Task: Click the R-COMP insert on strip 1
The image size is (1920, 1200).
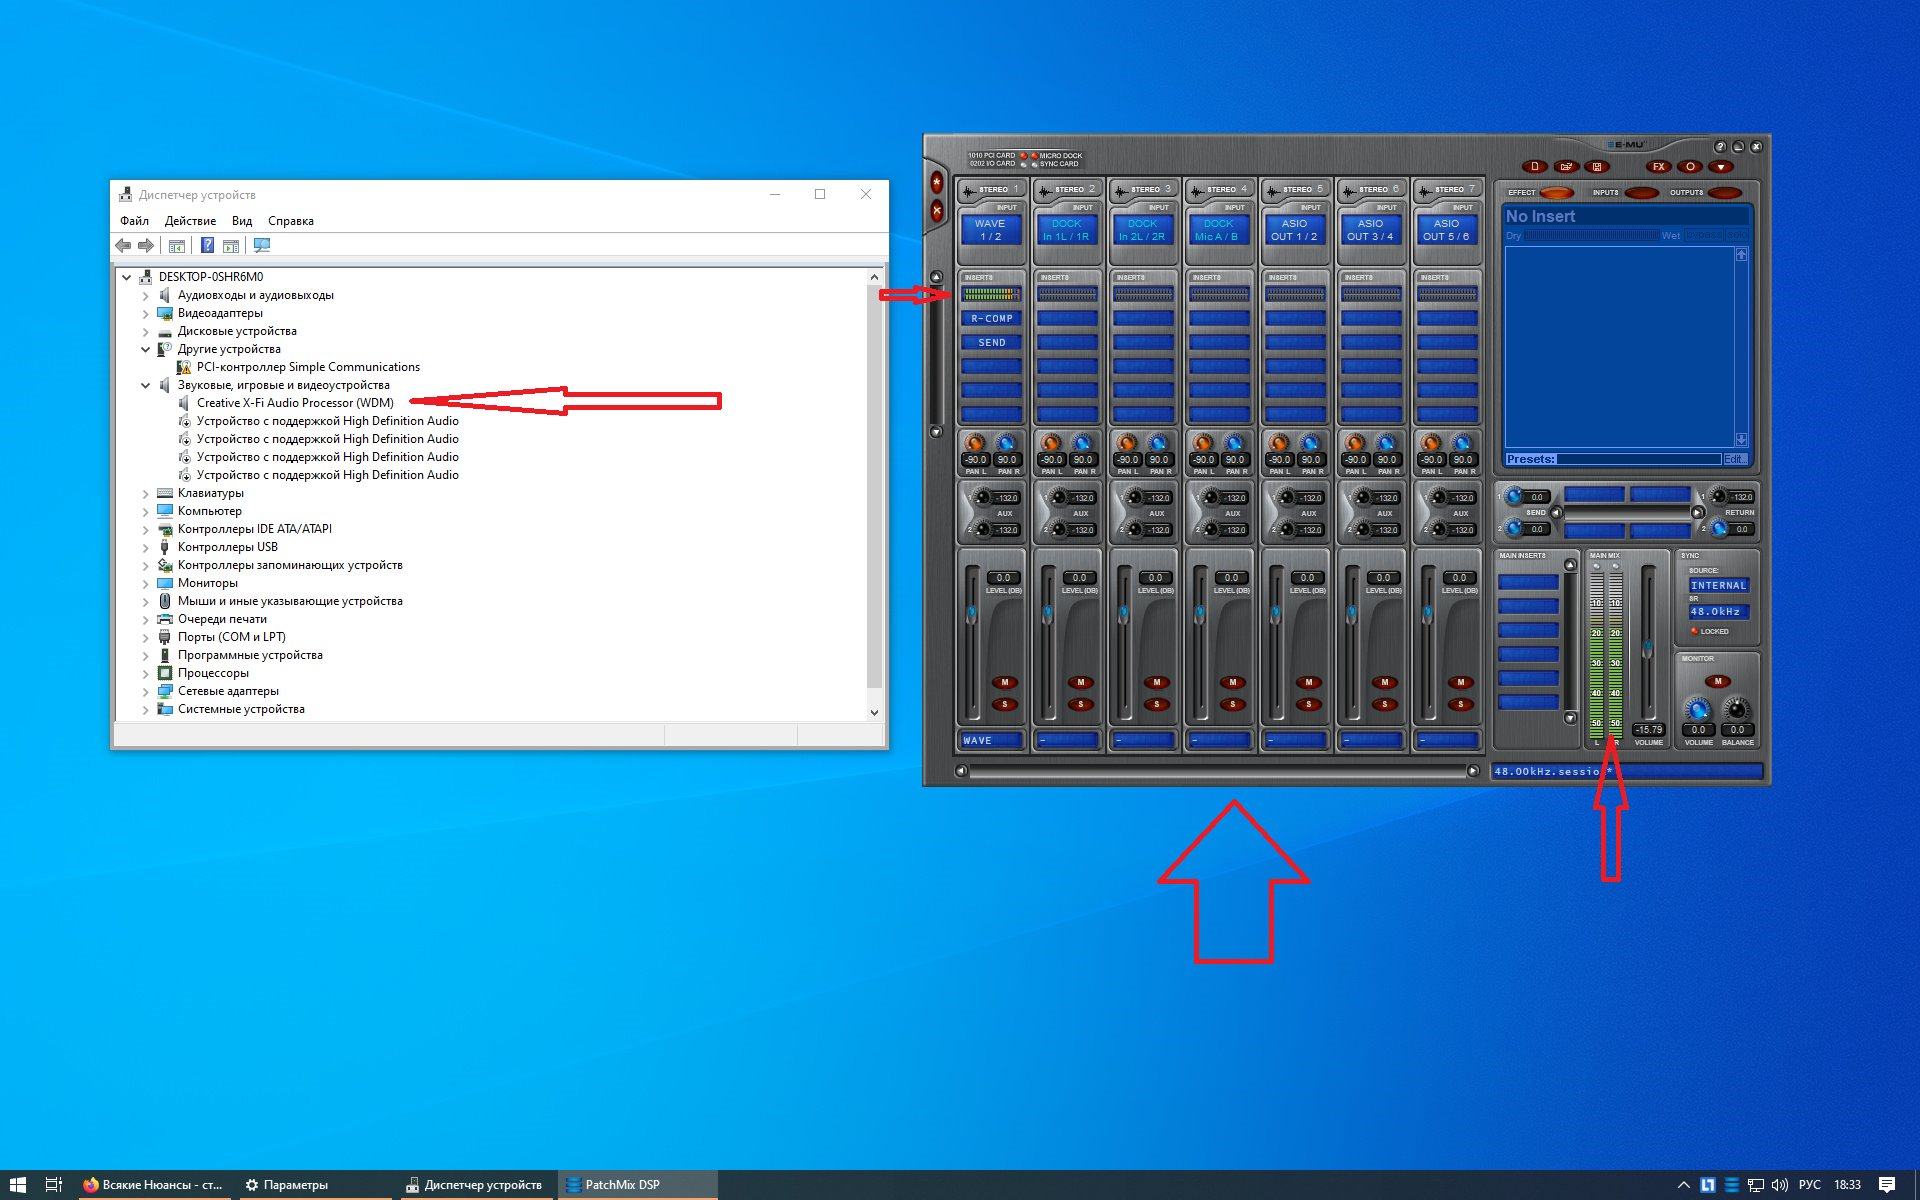Action: coord(991,319)
